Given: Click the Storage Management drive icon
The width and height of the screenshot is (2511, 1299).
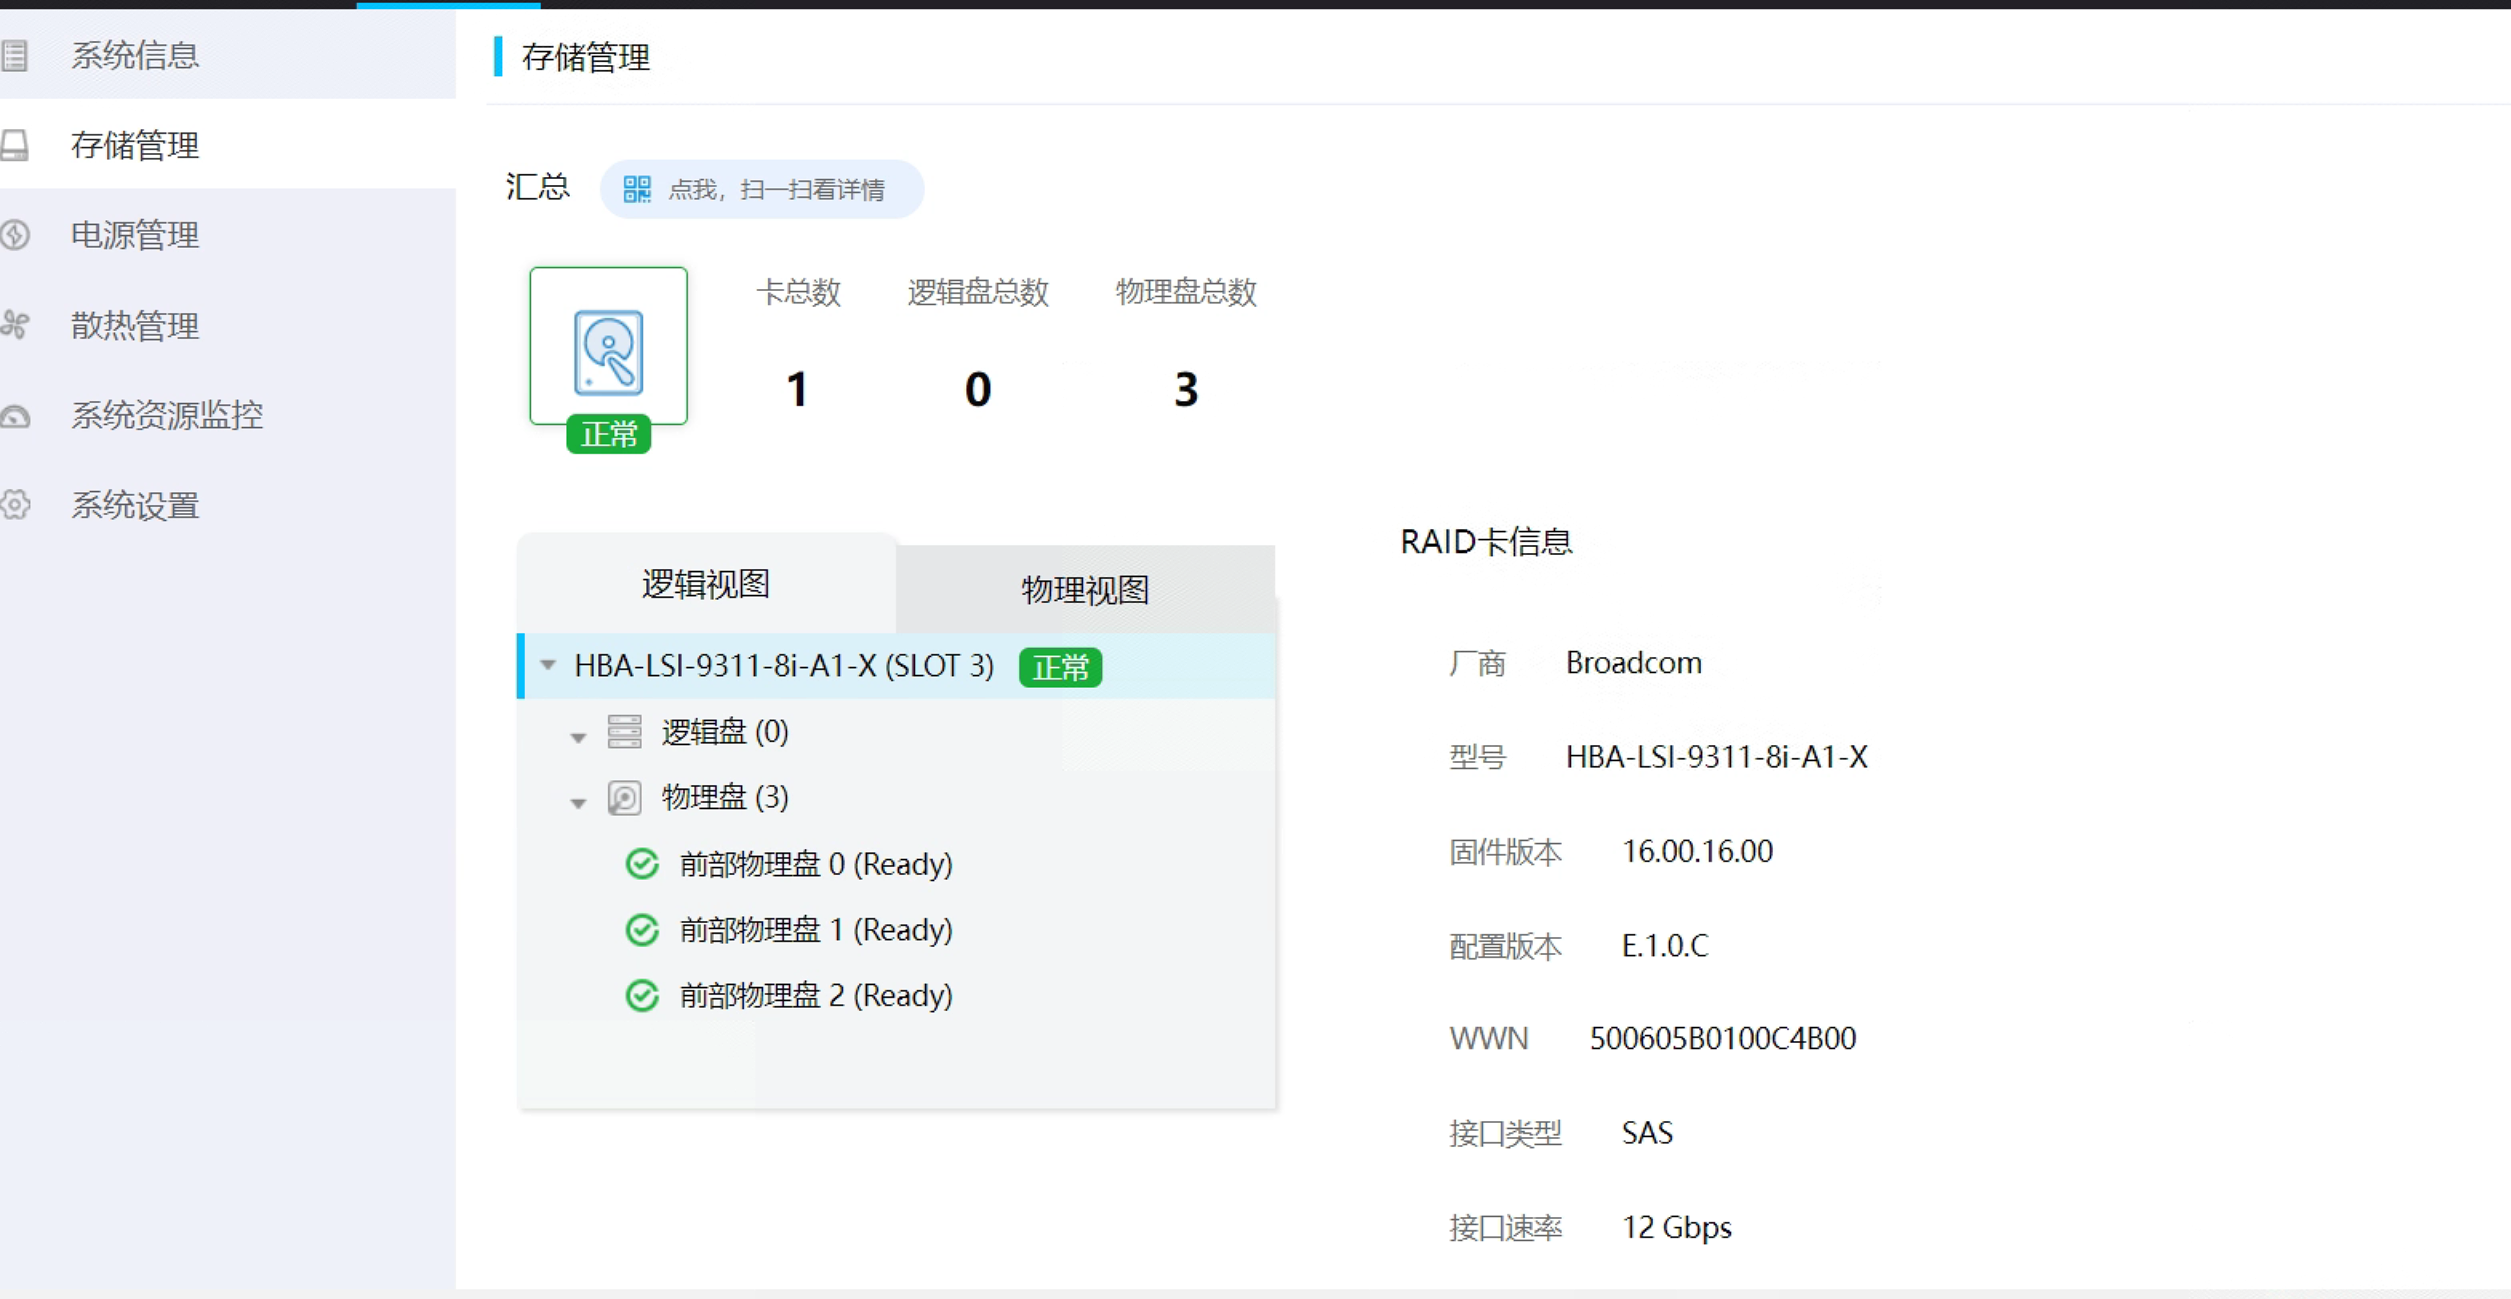Looking at the screenshot, I should [14, 146].
